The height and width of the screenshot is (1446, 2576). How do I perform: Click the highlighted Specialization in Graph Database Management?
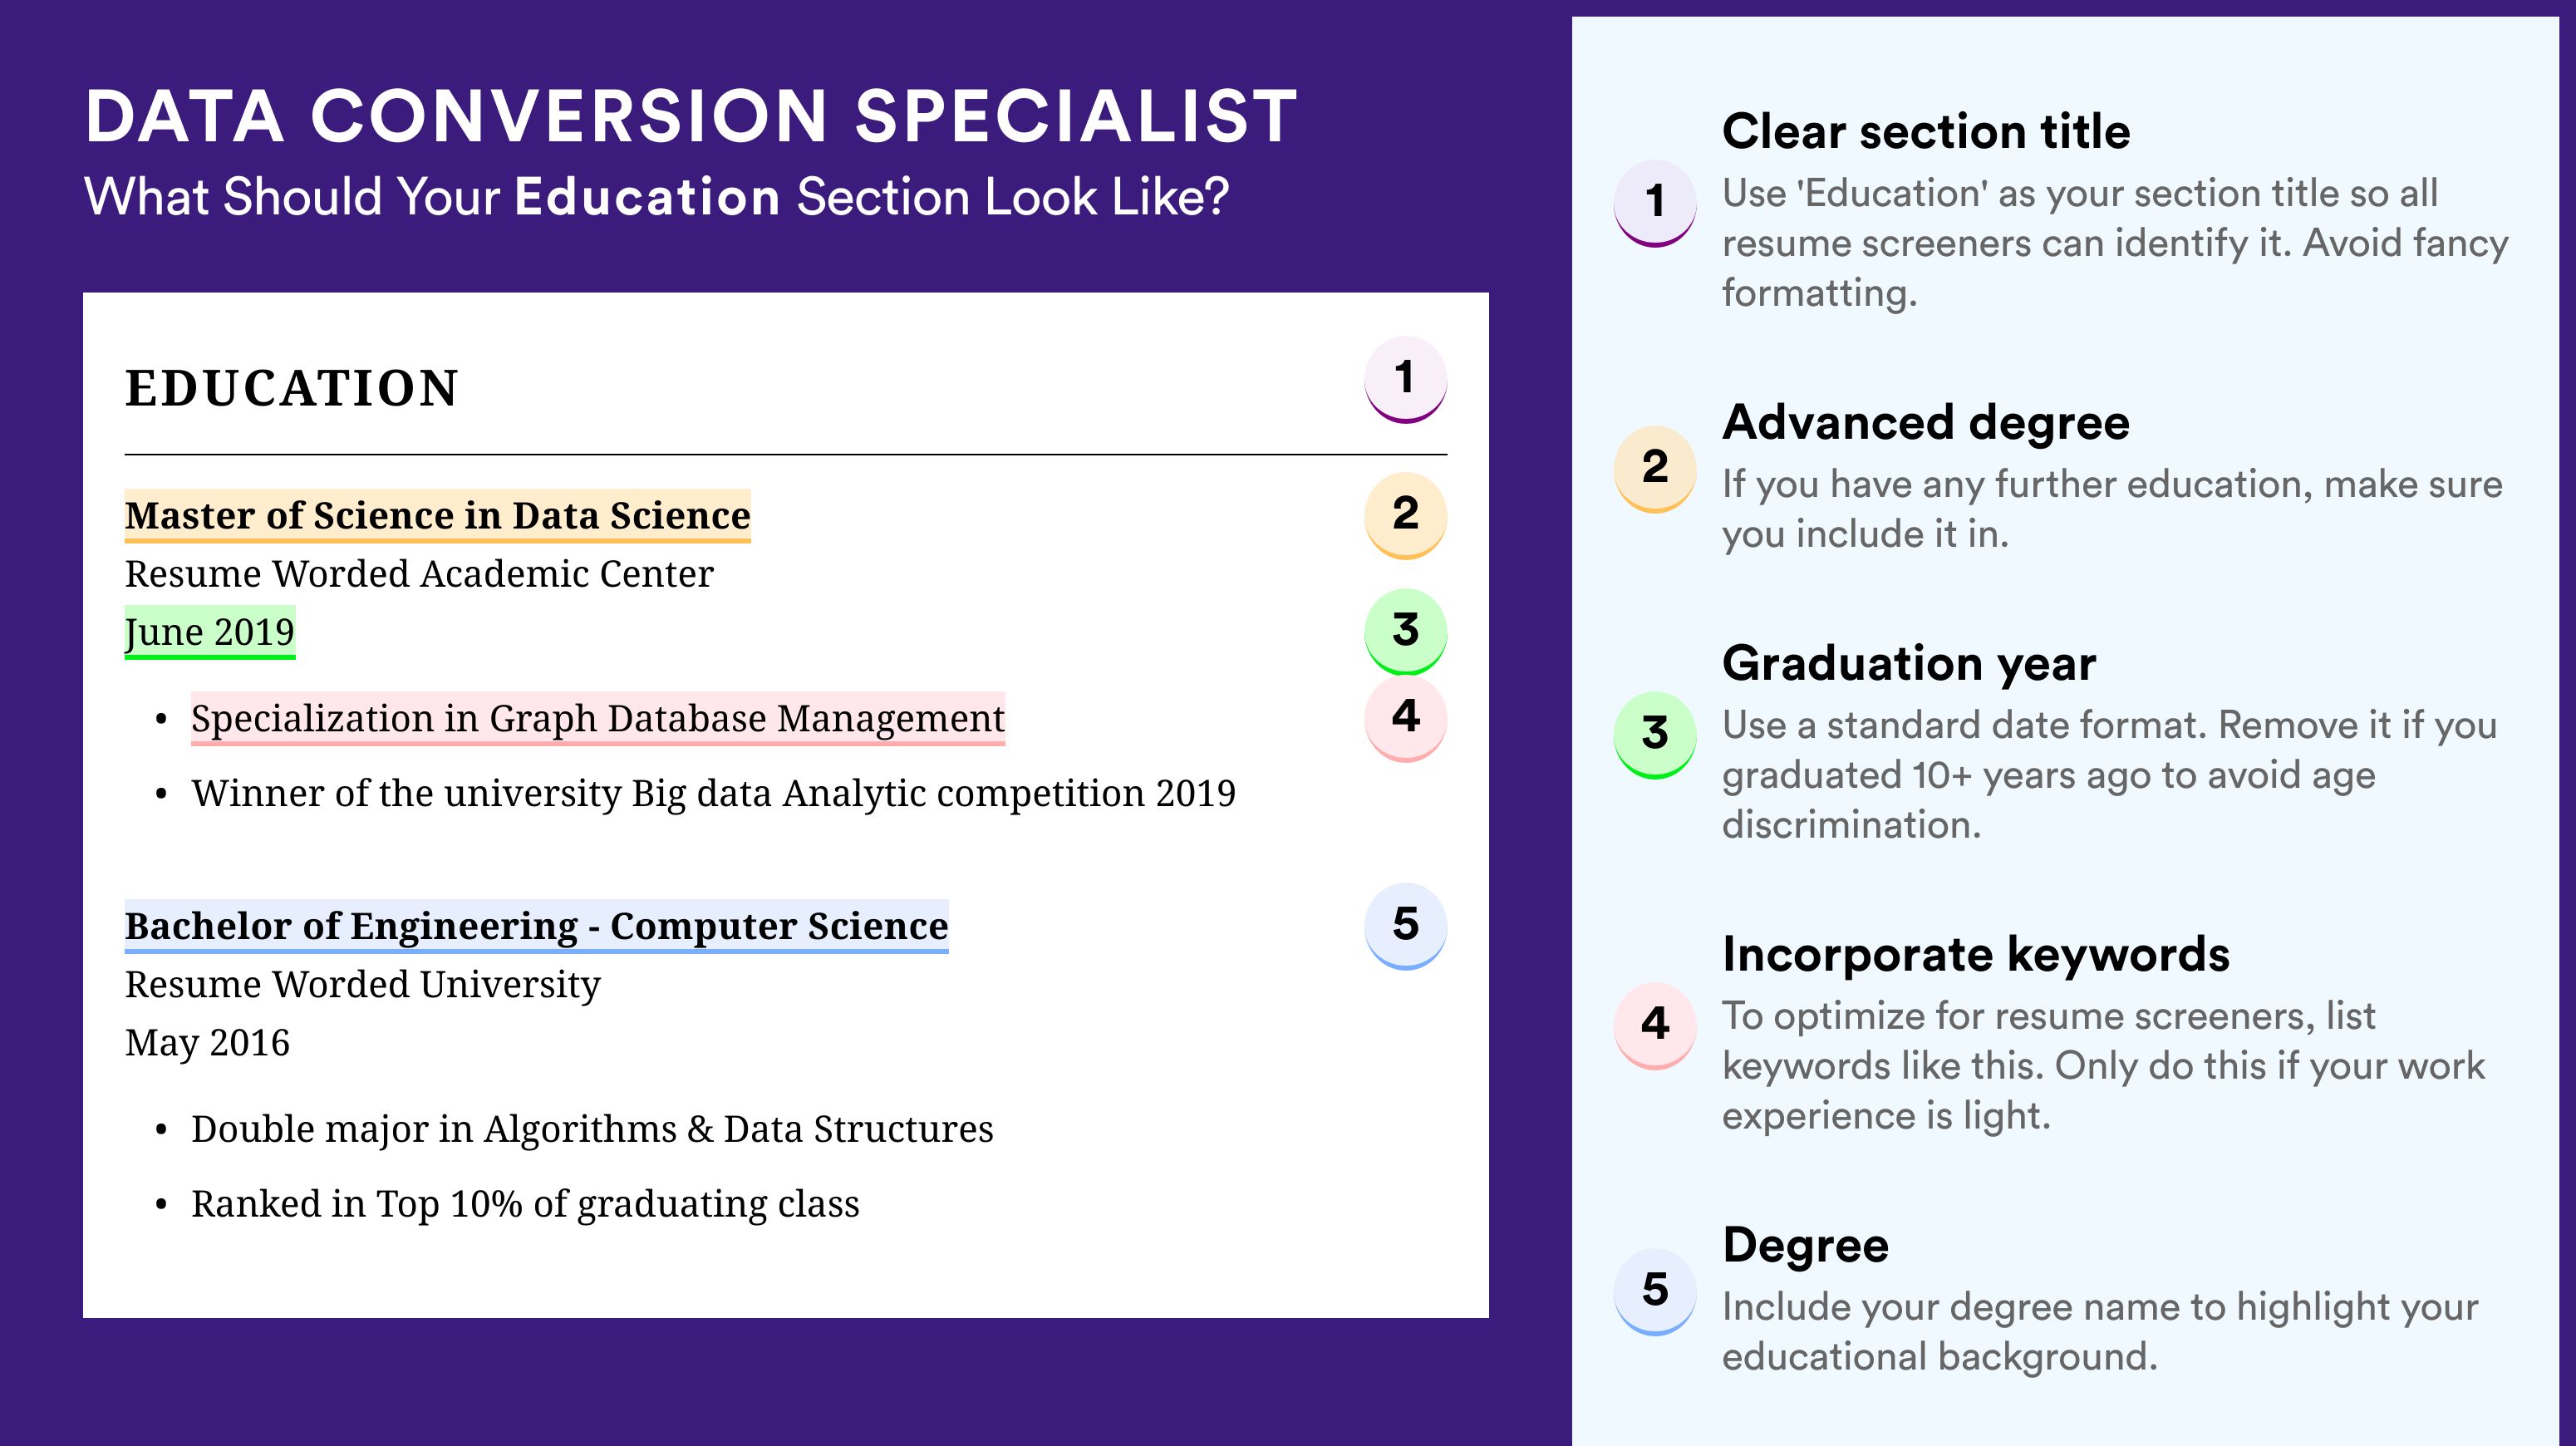[598, 719]
